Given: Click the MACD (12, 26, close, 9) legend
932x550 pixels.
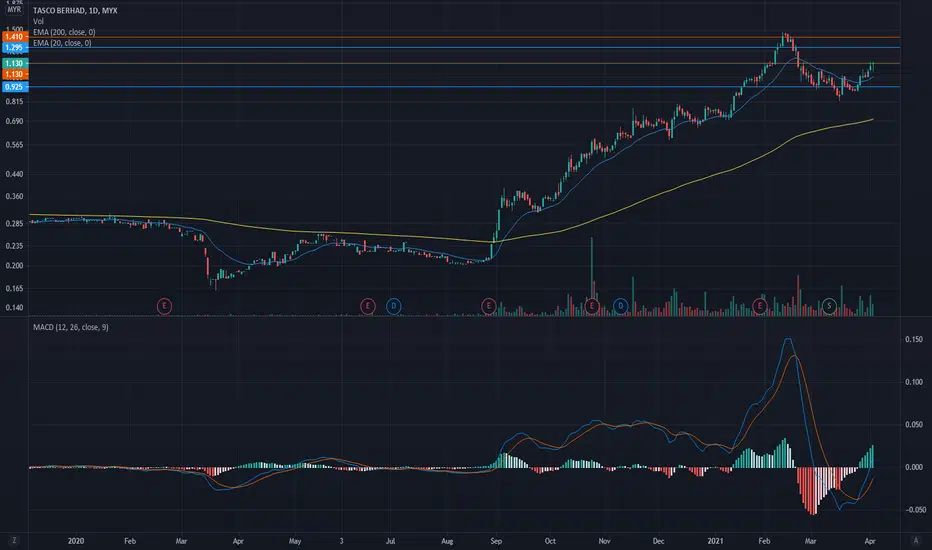Looking at the screenshot, I should (x=71, y=327).
